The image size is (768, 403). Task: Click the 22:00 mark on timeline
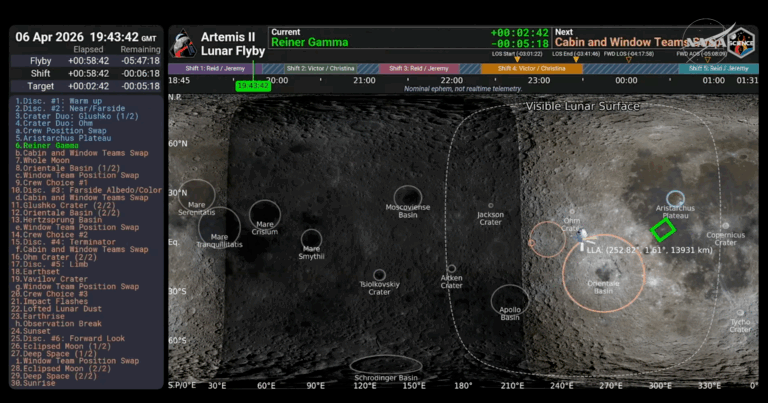(x=451, y=80)
